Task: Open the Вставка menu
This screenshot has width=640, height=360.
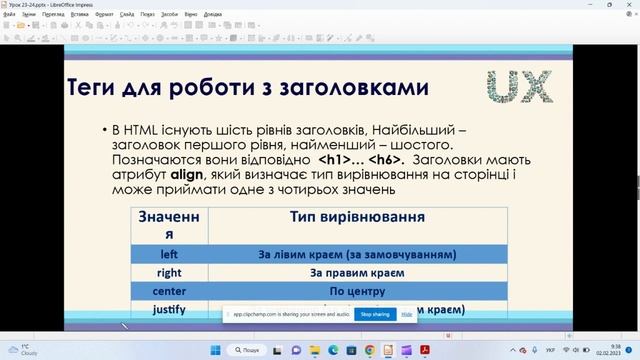Action: [80, 14]
